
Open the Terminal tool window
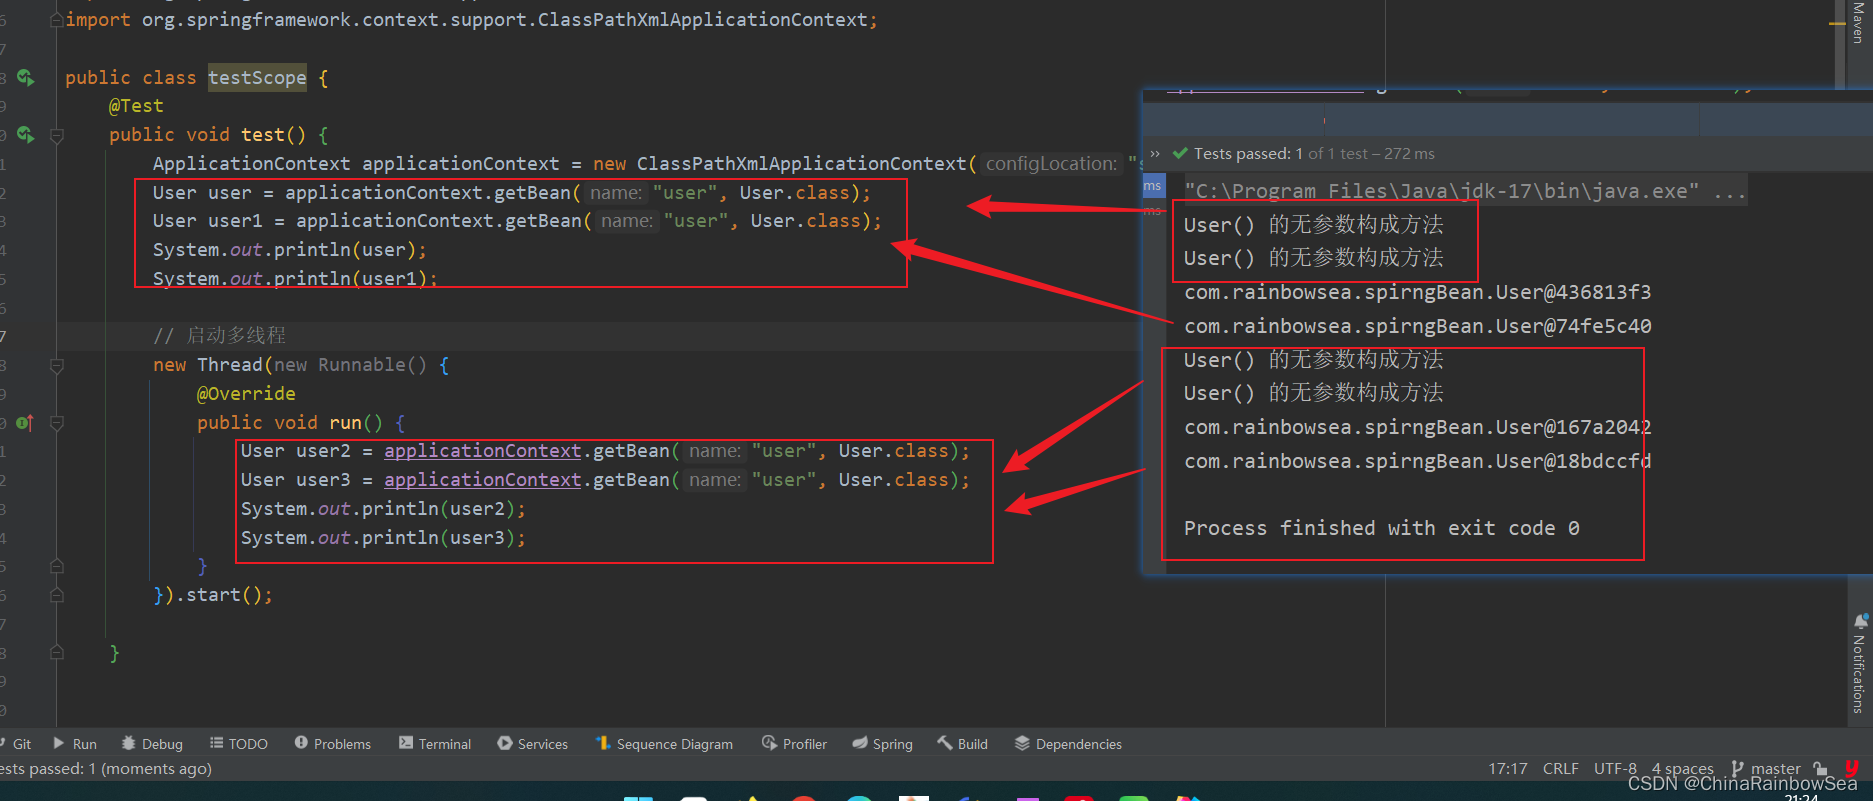(435, 744)
